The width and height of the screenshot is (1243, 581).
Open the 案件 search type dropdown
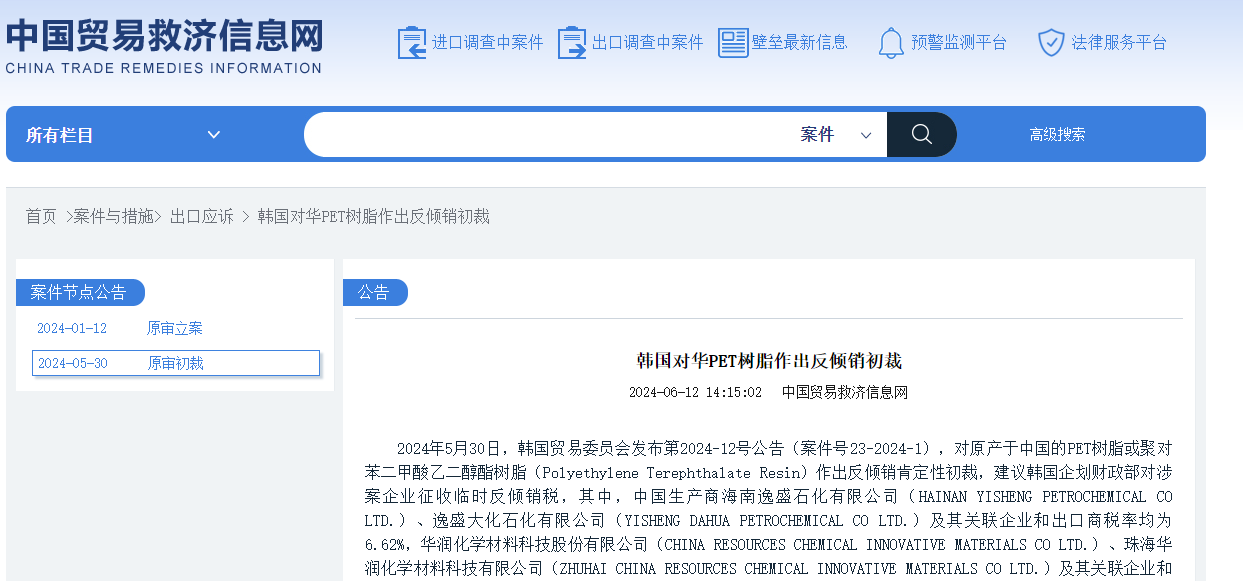click(x=836, y=135)
